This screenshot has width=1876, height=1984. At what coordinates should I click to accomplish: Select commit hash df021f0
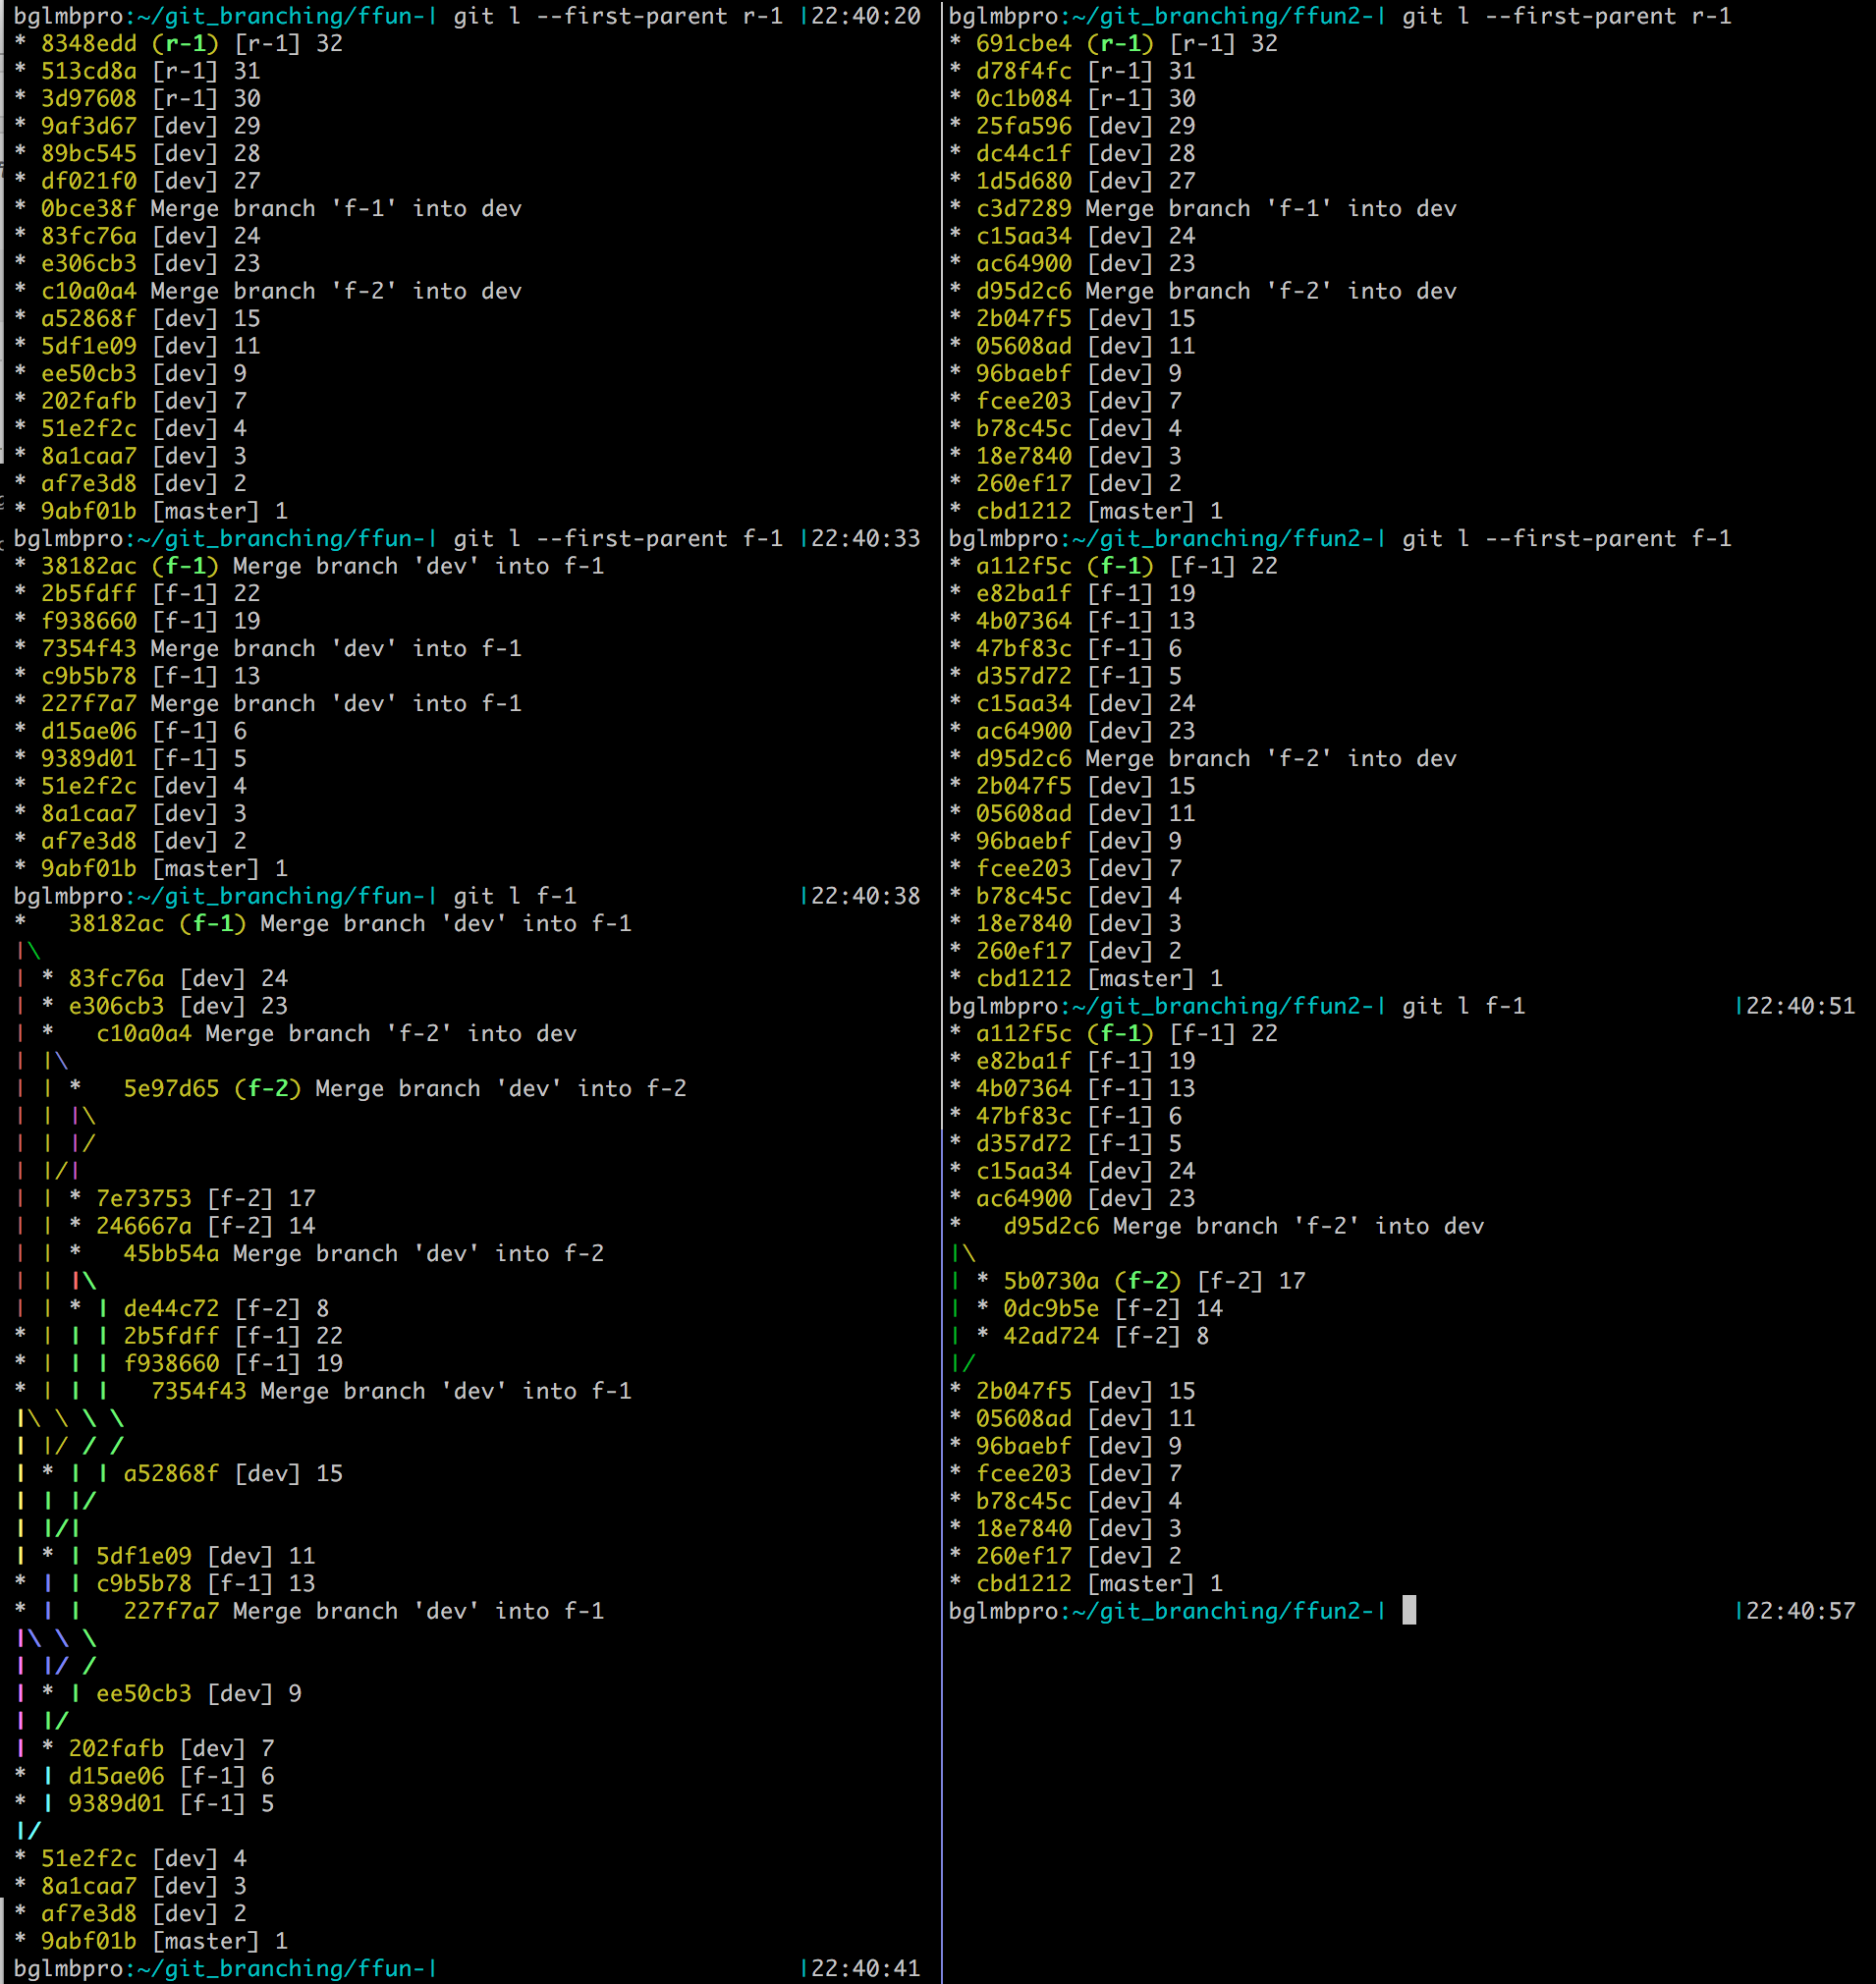[x=89, y=181]
